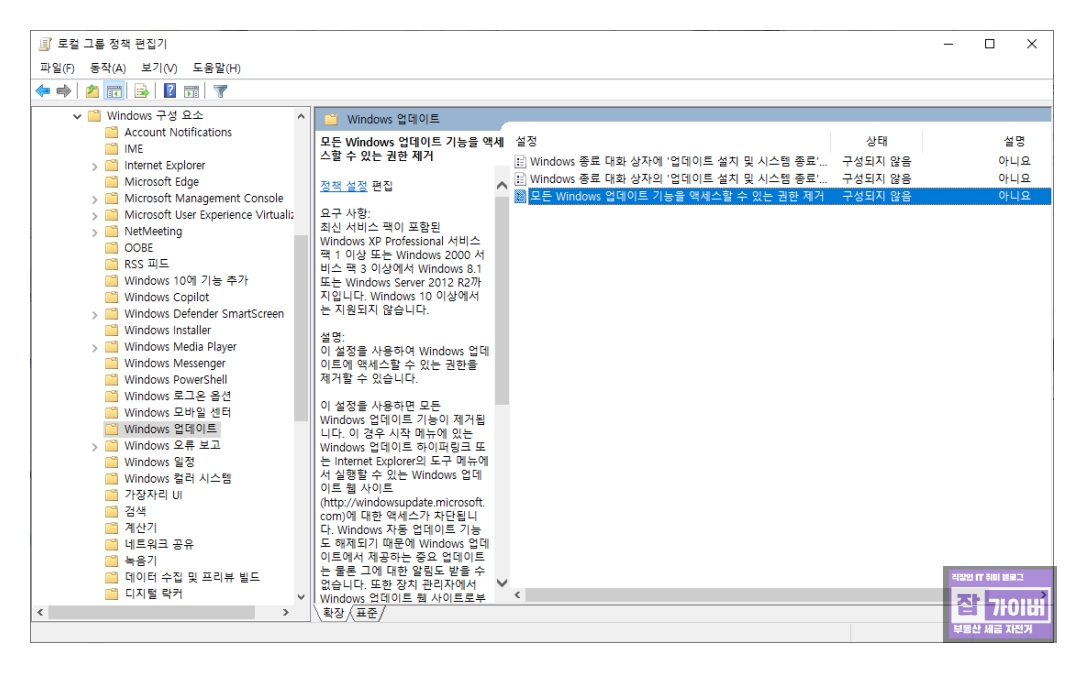1084x673 pixels.
Task: Click the tree pane scroll right arrow
Action: (286, 613)
